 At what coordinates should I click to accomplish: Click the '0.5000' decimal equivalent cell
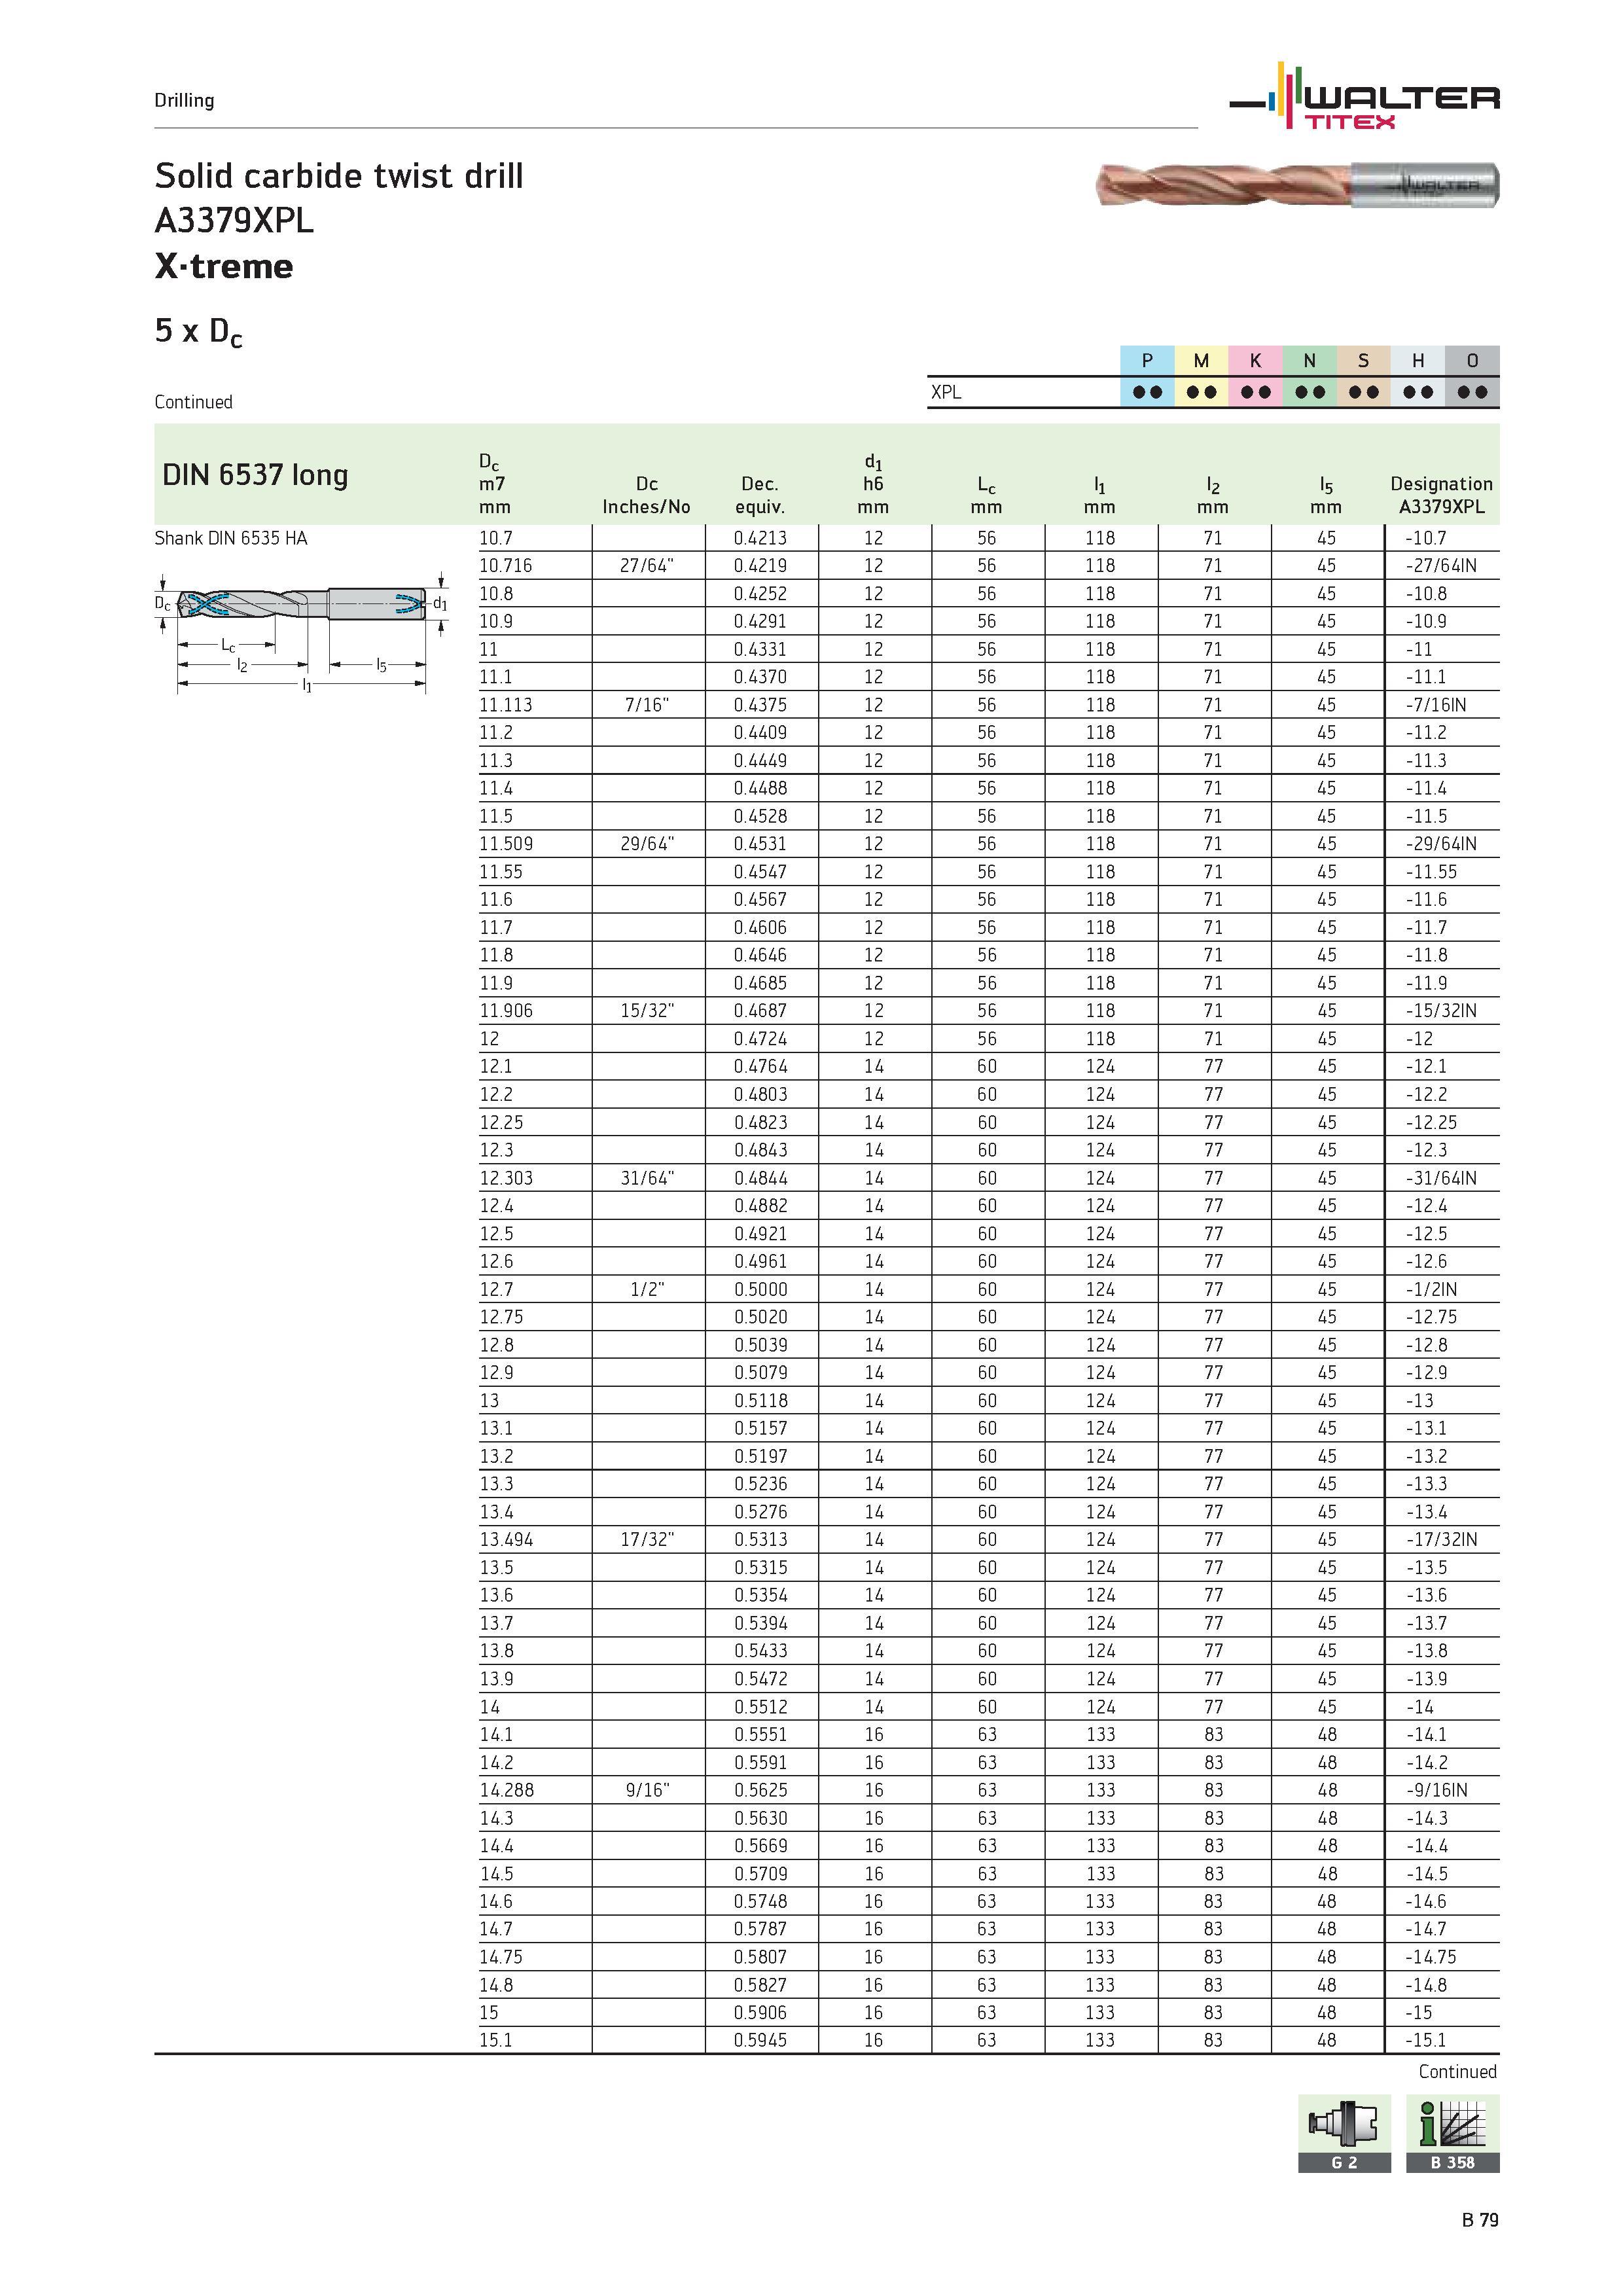coord(760,1290)
